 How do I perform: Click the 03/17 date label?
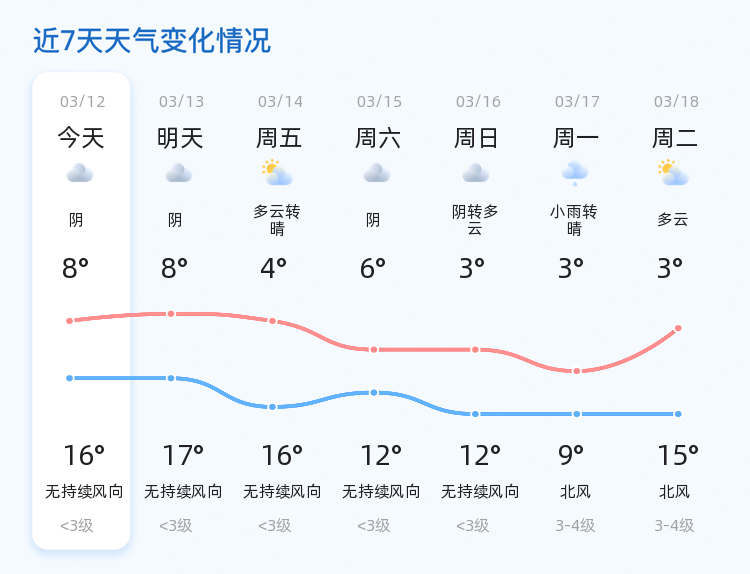point(577,102)
